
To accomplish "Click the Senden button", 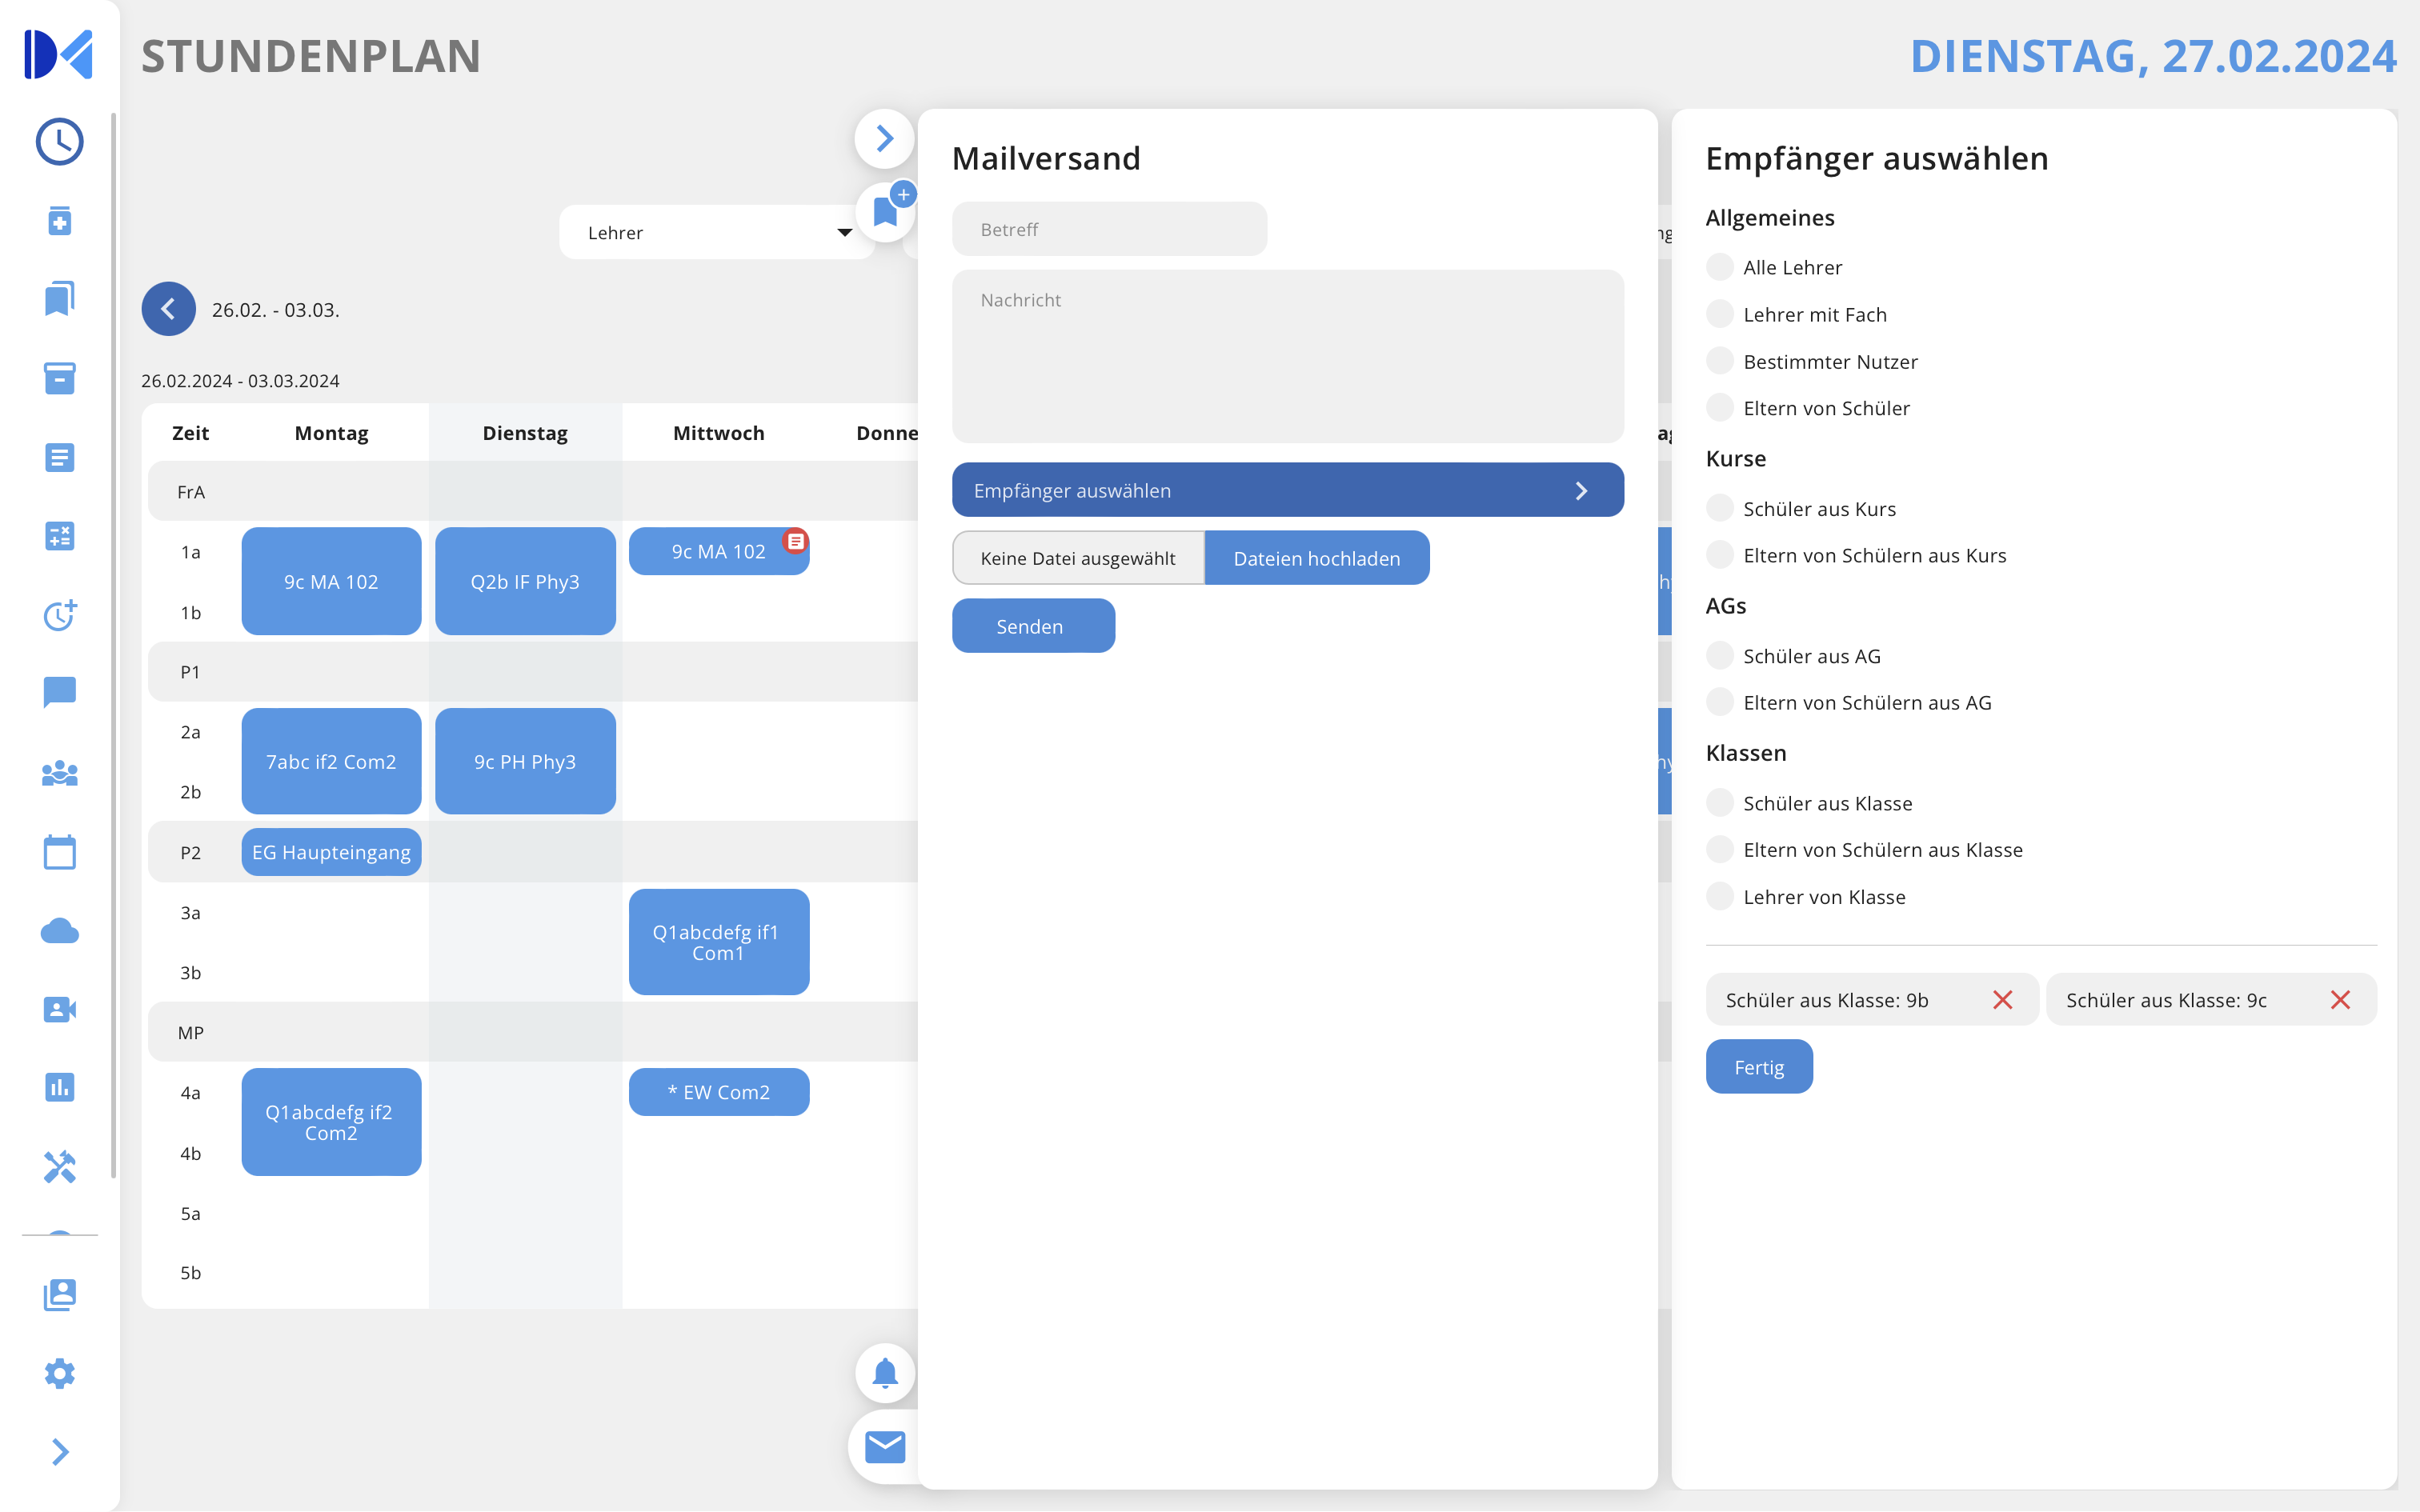I will pyautogui.click(x=1032, y=626).
